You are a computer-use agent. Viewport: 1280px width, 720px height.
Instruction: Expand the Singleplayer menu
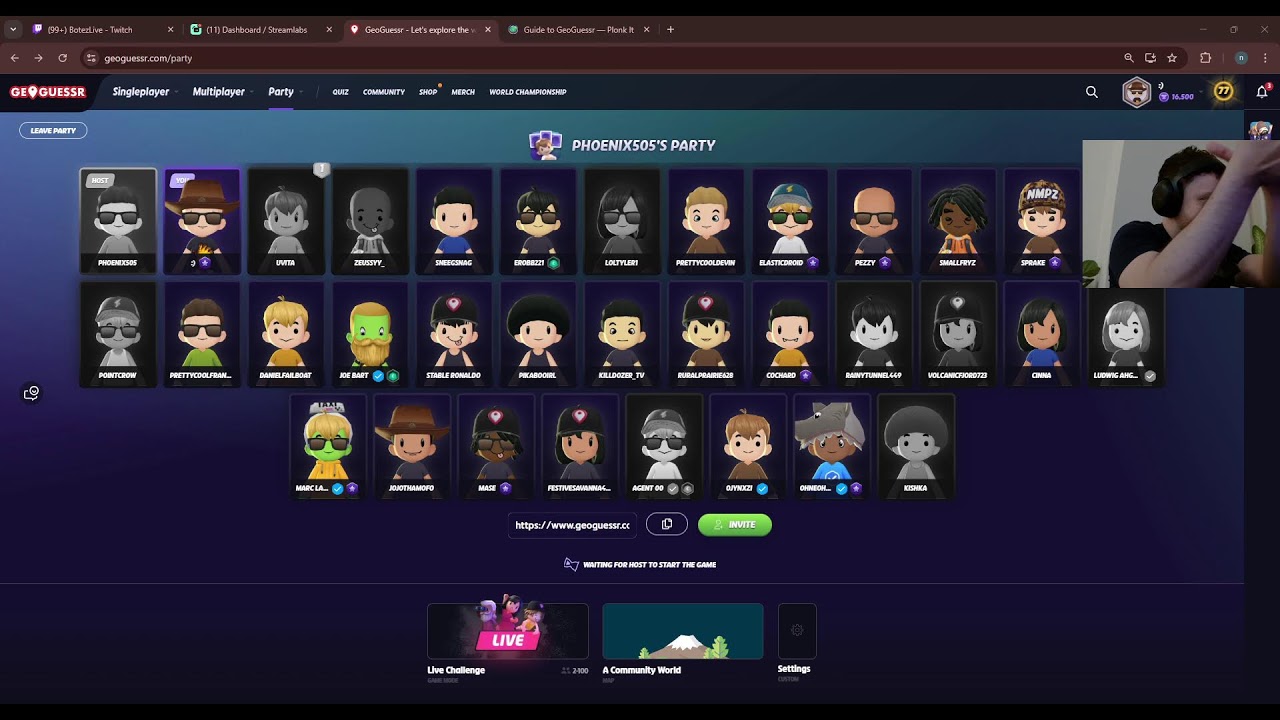pos(141,92)
